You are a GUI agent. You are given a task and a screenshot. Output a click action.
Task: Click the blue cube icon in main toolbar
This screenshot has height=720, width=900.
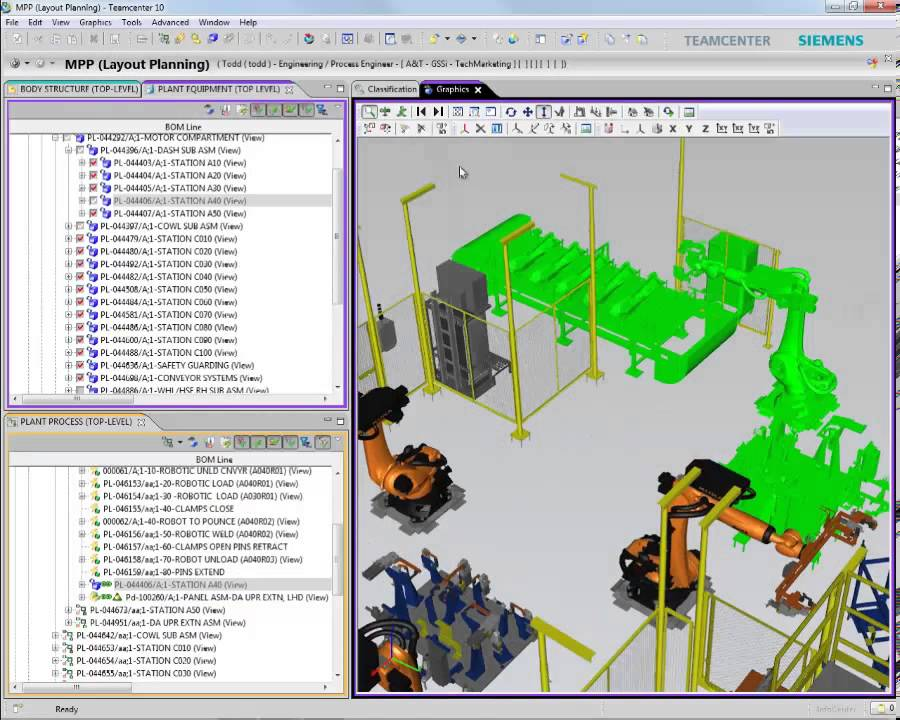tap(212, 39)
